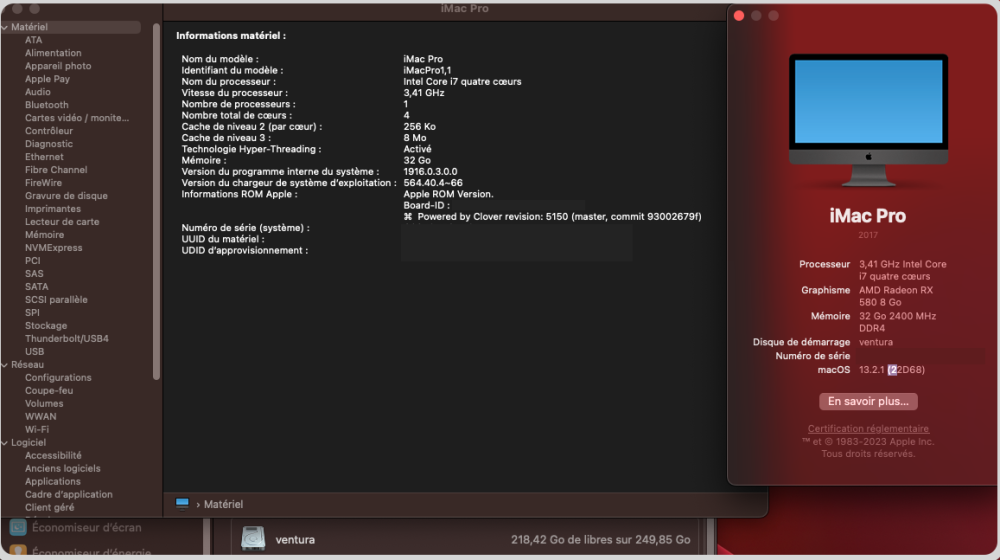Select Anciens logiciels in the sidebar

click(x=62, y=468)
